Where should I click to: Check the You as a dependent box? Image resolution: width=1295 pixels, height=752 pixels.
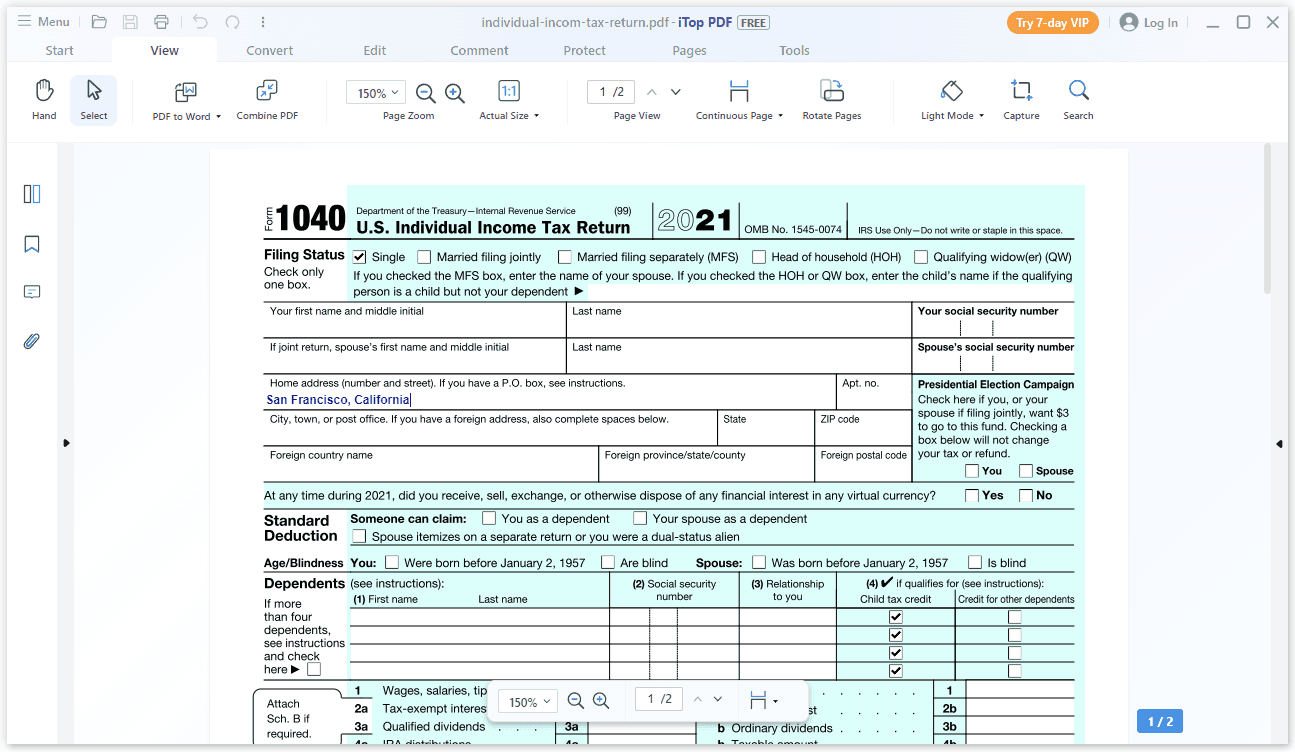tap(488, 518)
